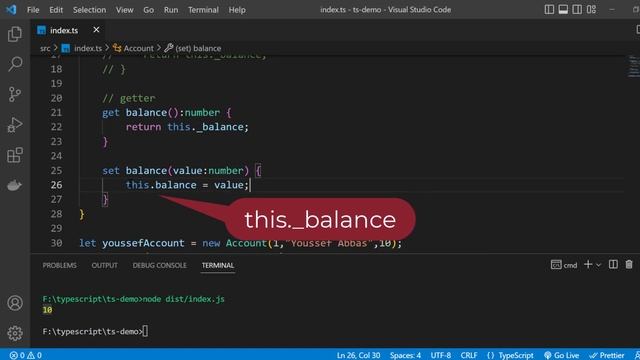This screenshot has height=360, width=640.
Task: Click line number 26 in the gutter
Action: click(56, 185)
